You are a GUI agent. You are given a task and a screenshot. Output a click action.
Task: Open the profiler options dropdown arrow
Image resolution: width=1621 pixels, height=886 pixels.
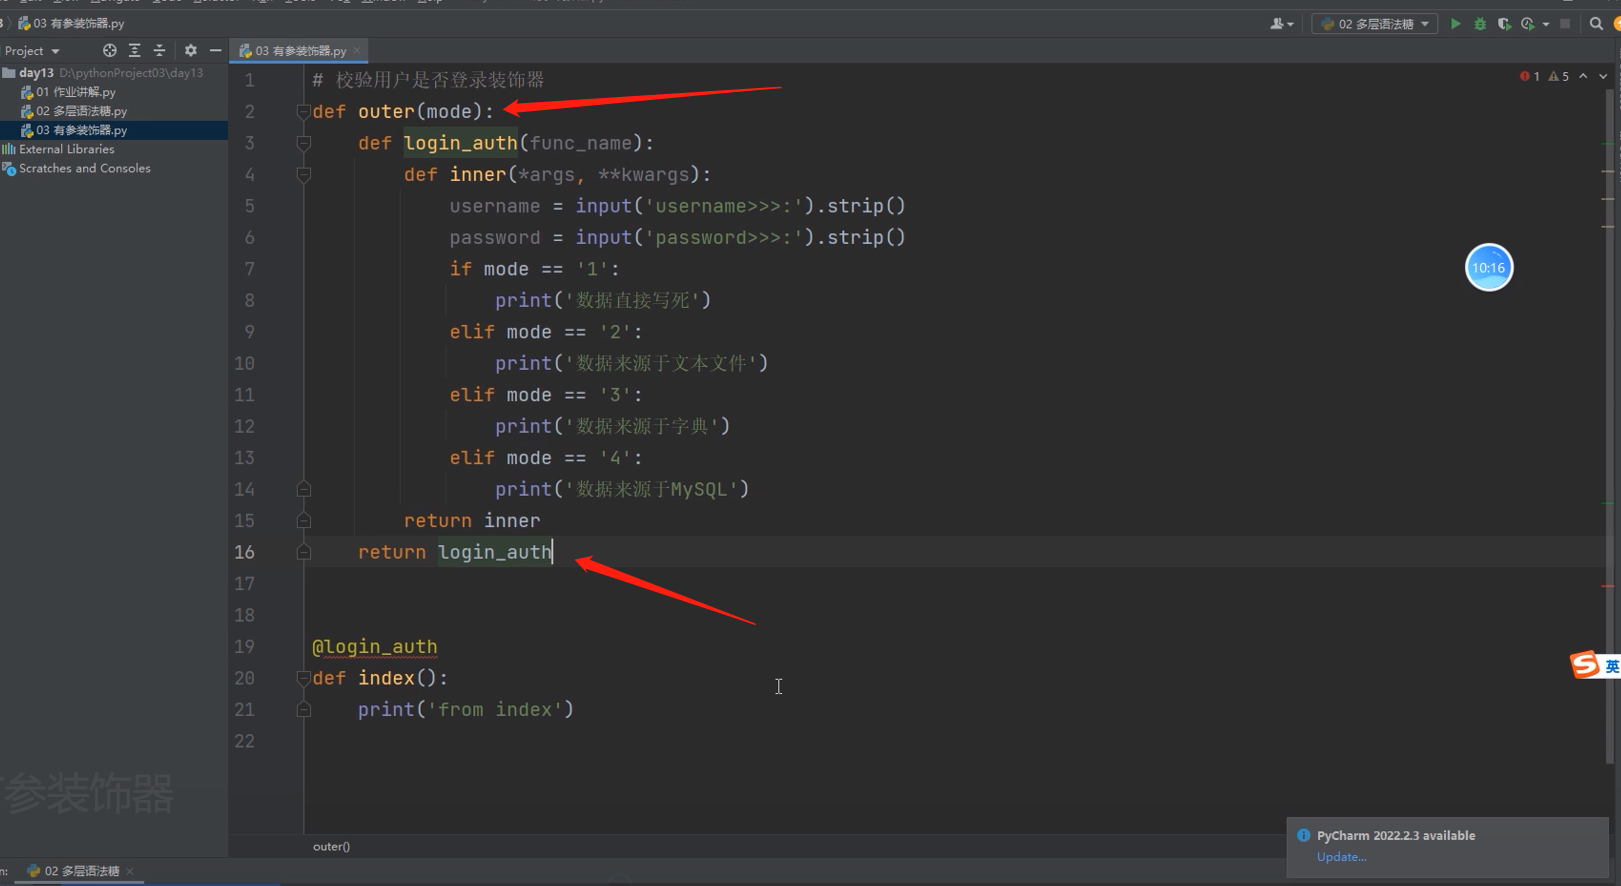pos(1546,24)
